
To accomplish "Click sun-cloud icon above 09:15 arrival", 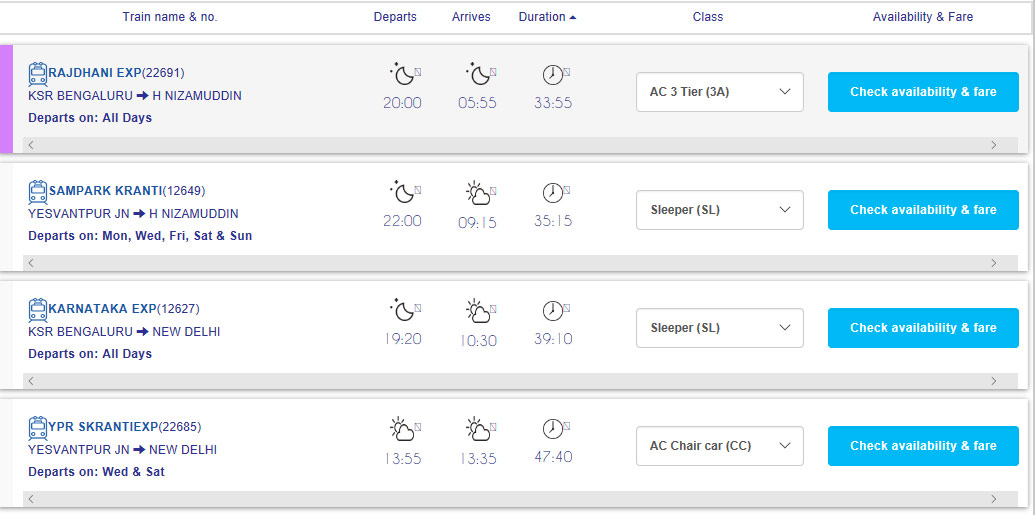I will [478, 193].
